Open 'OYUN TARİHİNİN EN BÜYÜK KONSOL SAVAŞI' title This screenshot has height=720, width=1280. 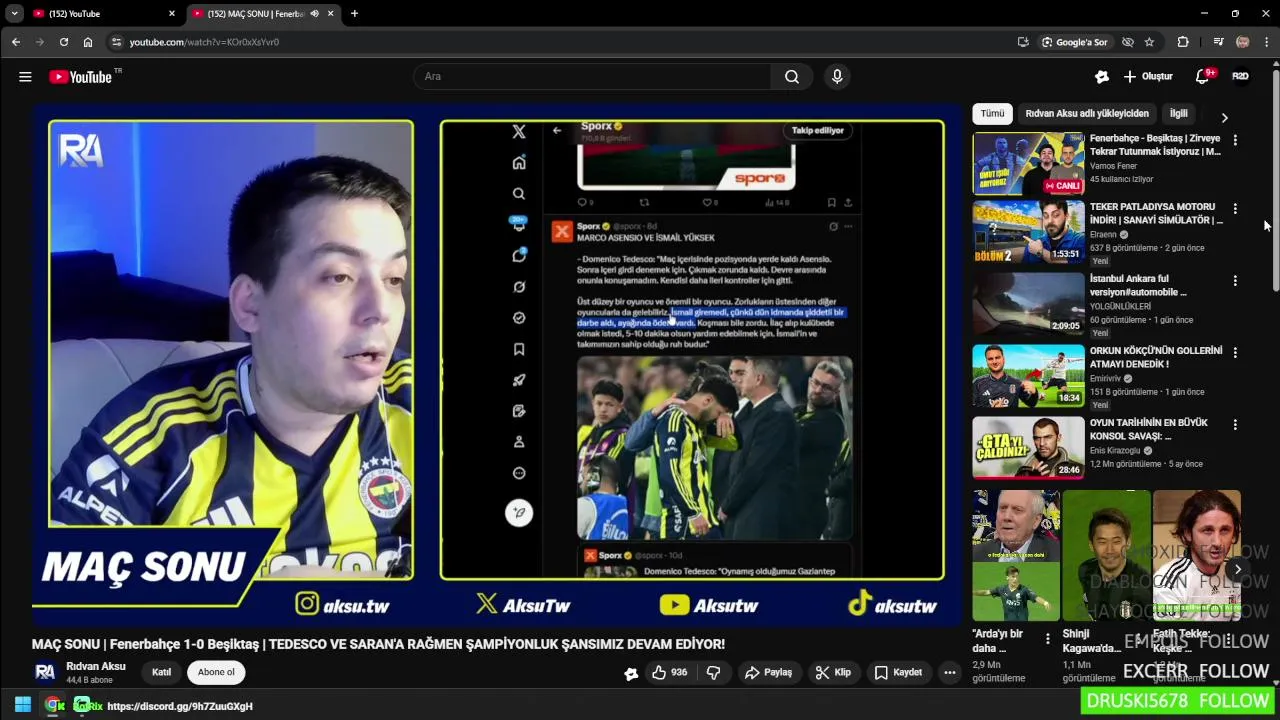point(1149,430)
